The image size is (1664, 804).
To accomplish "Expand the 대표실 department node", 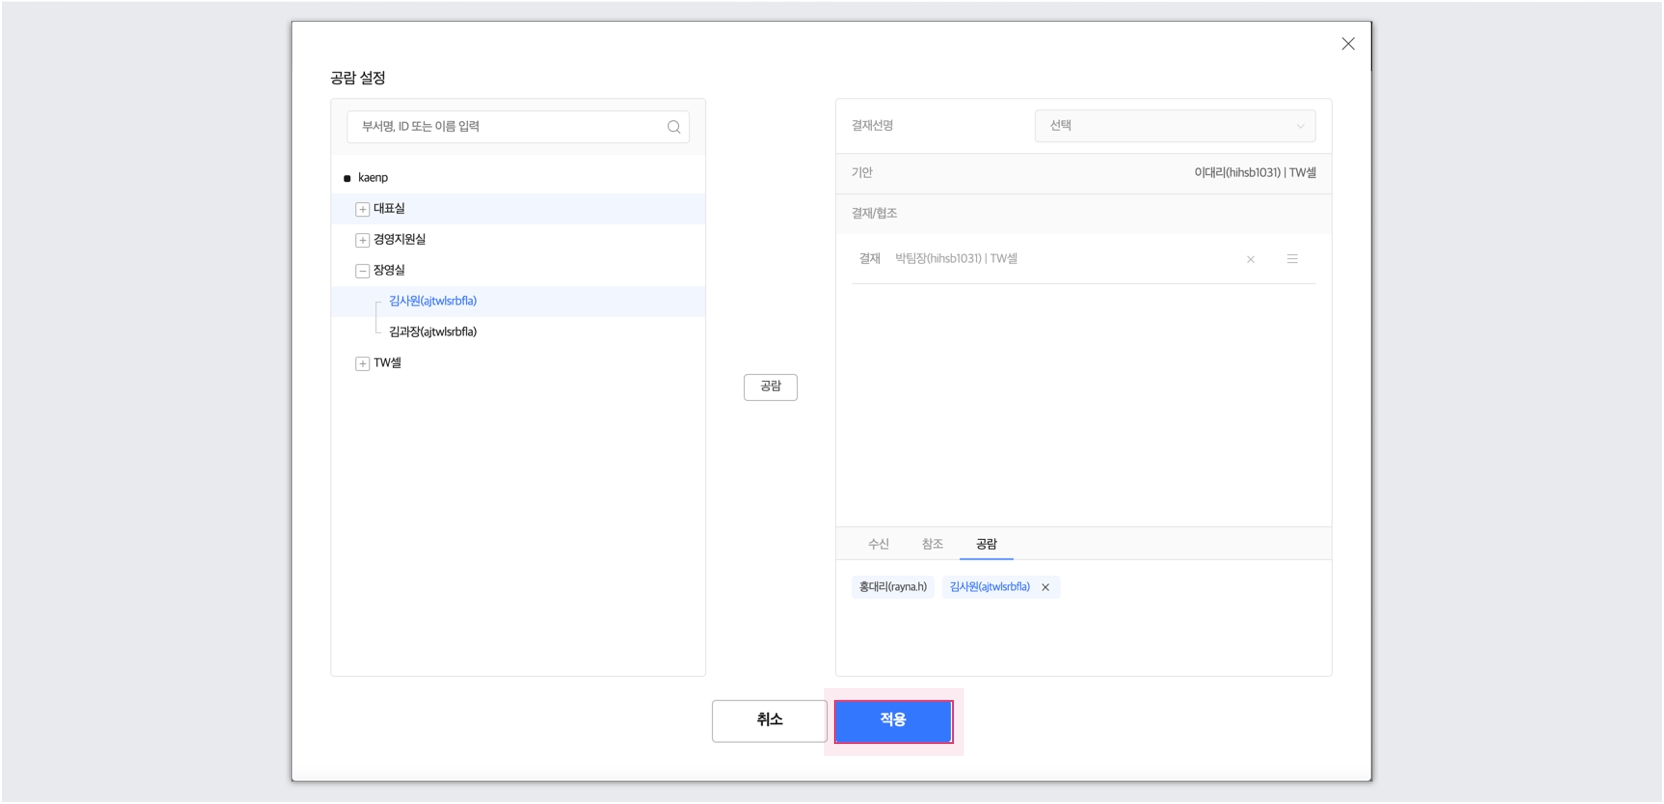I will (x=362, y=209).
